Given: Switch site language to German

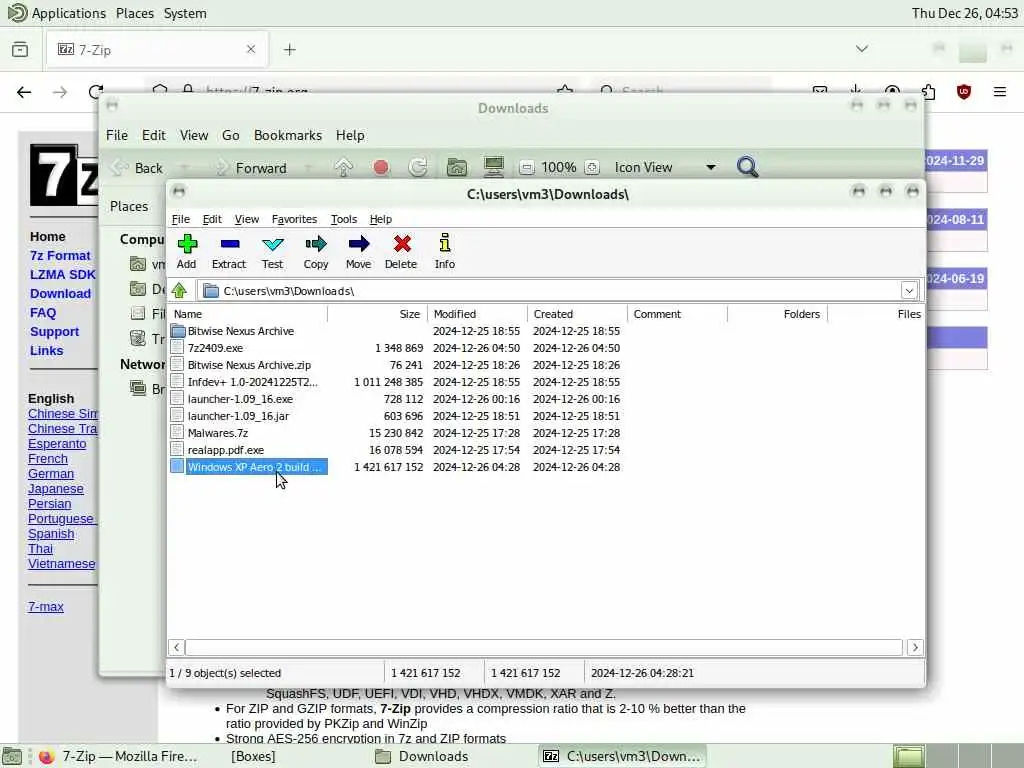Looking at the screenshot, I should (x=51, y=473).
